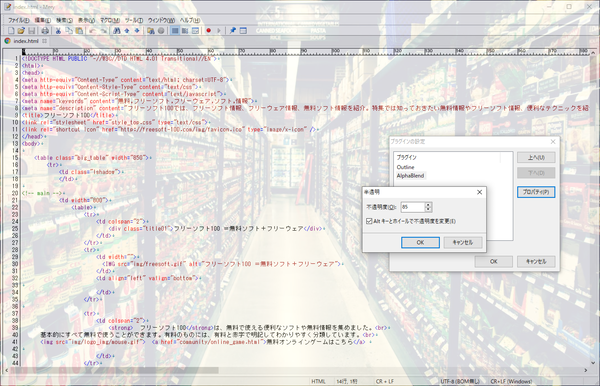Cancel the プラグインの設定 dialog
The width and height of the screenshot is (600, 386).
click(536, 262)
